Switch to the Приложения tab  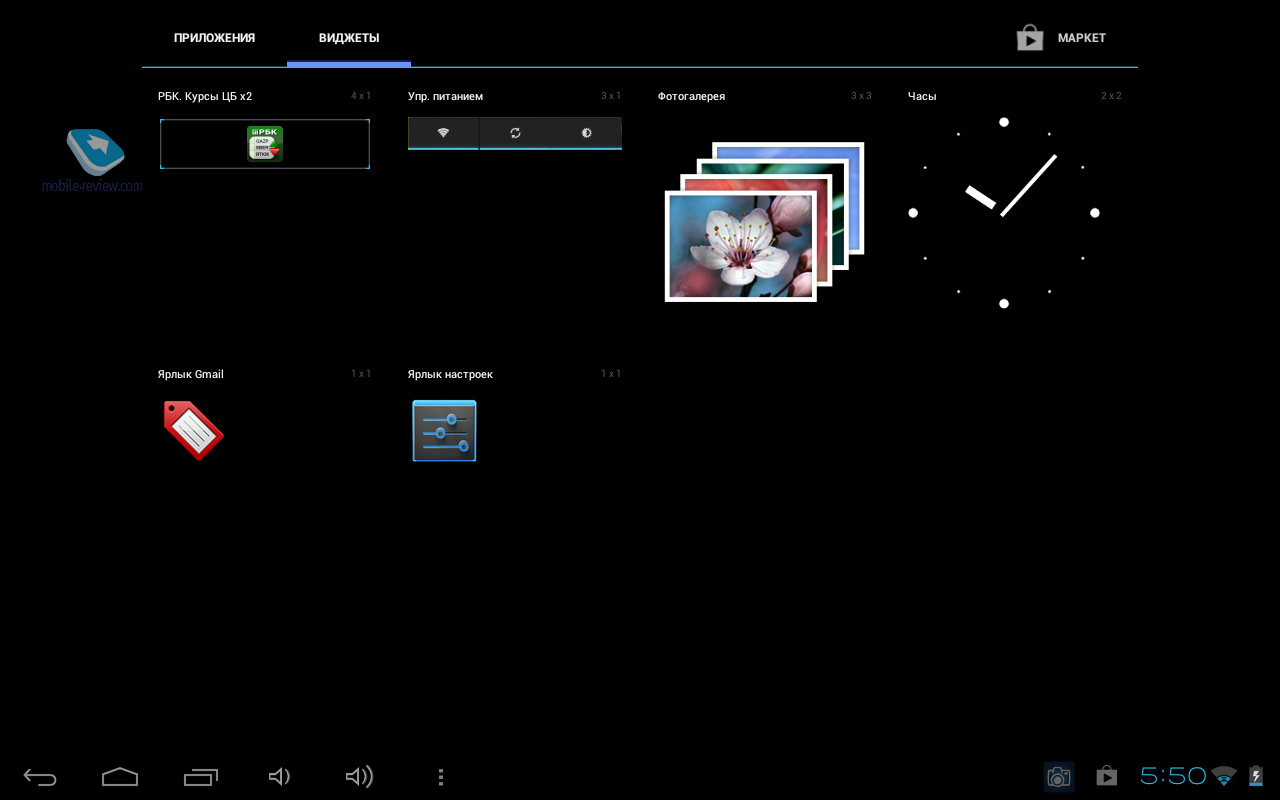[214, 38]
